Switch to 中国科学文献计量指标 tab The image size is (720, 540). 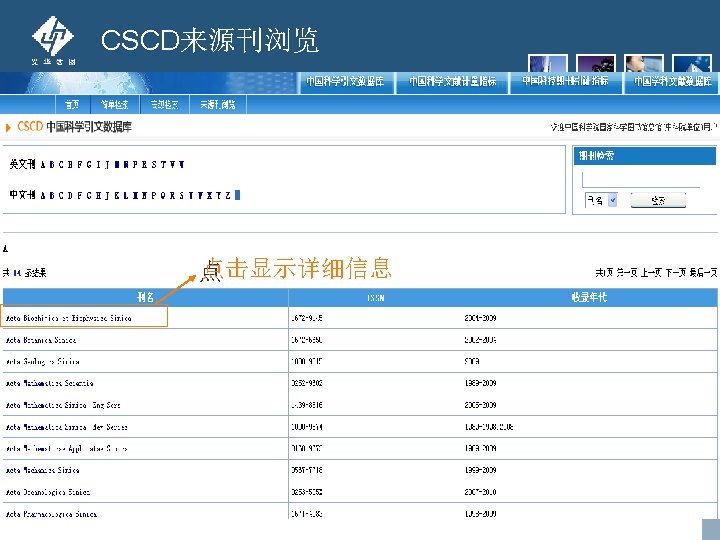click(452, 81)
